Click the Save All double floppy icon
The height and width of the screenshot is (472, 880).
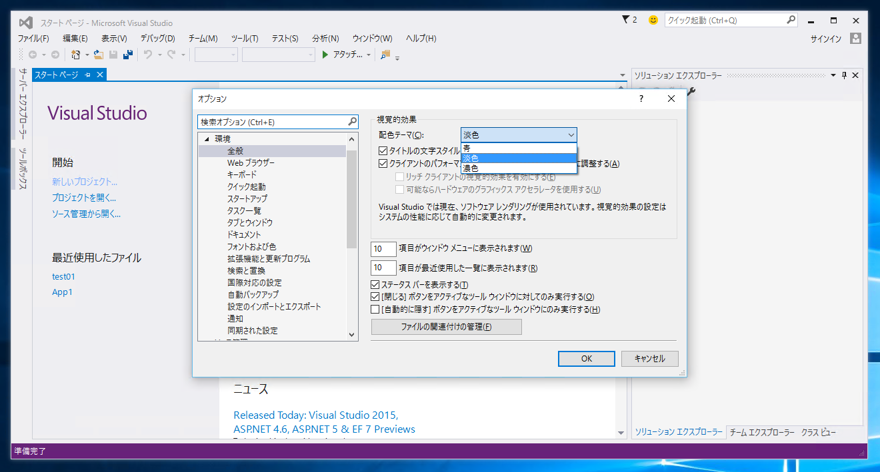(x=128, y=55)
